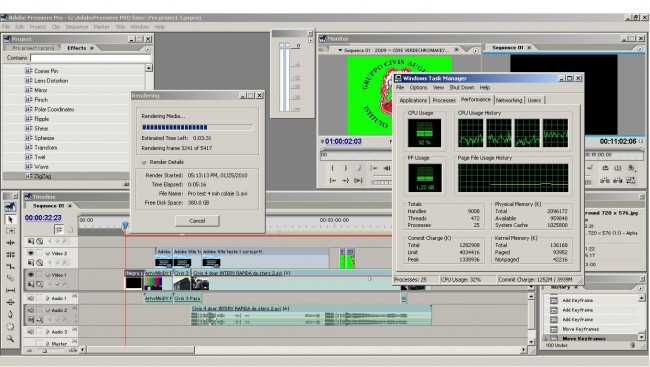The height and width of the screenshot is (367, 650).
Task: Cancel the rendering
Action: (x=197, y=221)
